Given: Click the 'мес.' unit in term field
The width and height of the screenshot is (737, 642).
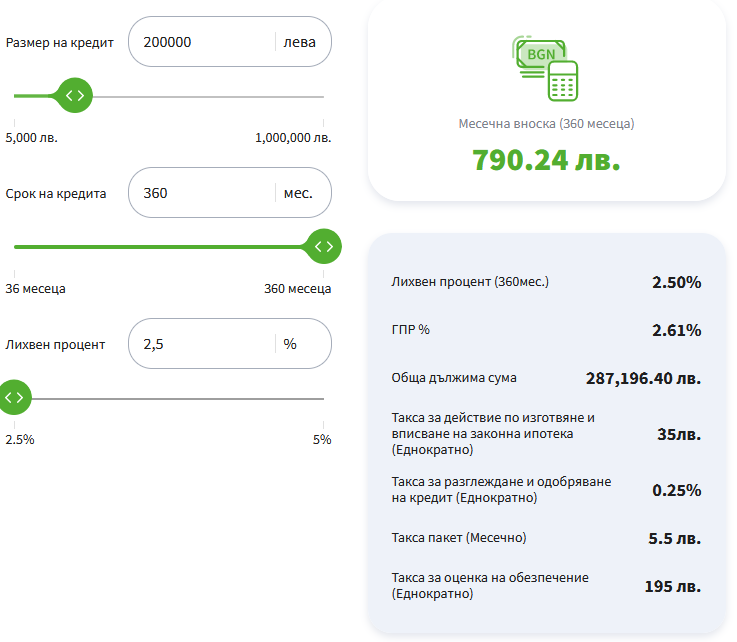Looking at the screenshot, I should [298, 193].
